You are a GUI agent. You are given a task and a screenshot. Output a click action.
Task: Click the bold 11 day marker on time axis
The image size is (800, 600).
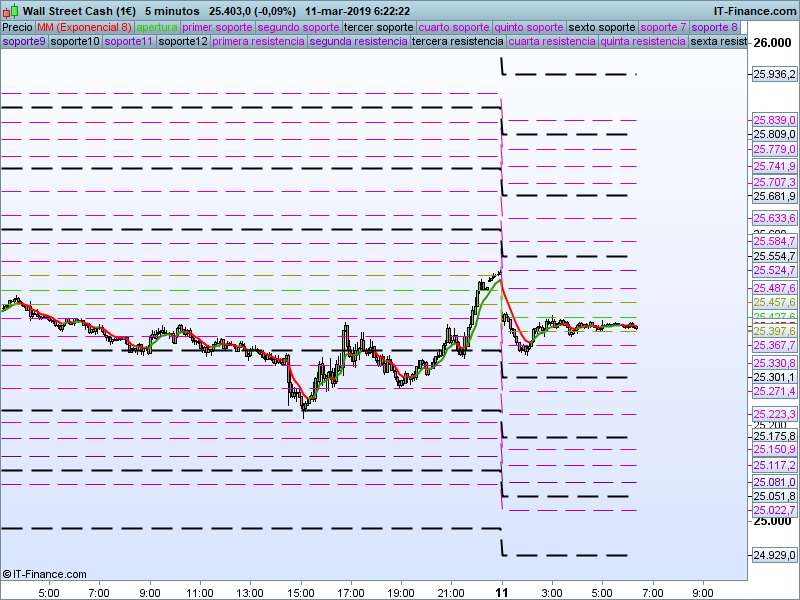502,592
